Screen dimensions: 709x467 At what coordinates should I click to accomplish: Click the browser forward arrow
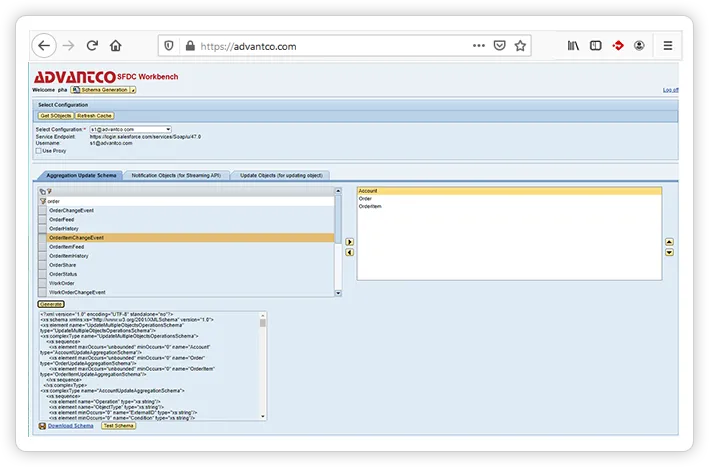pyautogui.click(x=68, y=46)
